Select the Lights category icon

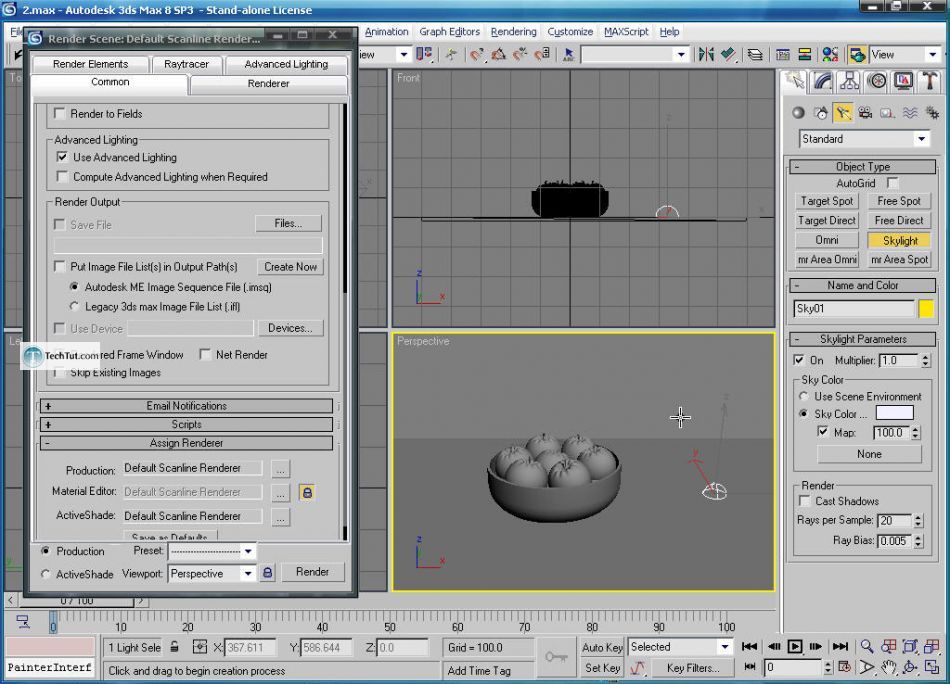(x=843, y=113)
